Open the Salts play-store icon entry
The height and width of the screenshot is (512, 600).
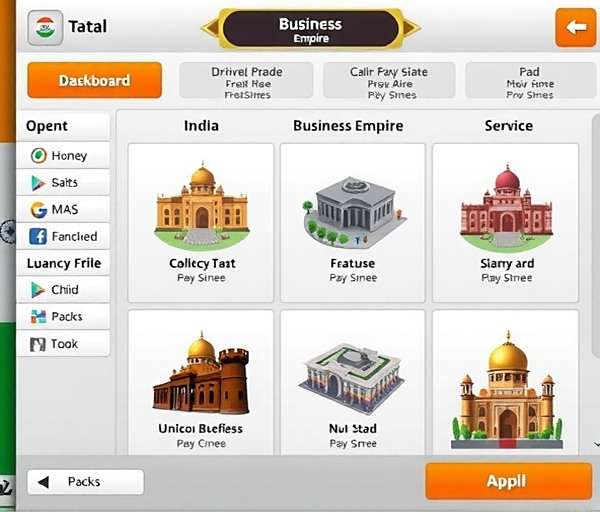pyautogui.click(x=38, y=183)
